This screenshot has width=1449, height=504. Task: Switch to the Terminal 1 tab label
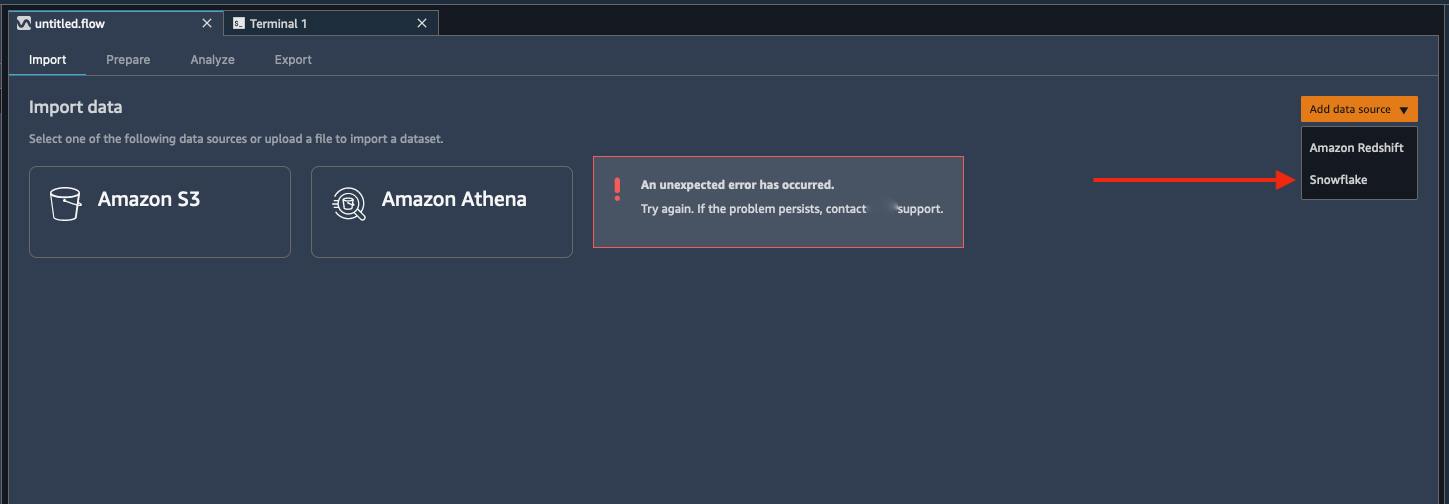tap(278, 23)
